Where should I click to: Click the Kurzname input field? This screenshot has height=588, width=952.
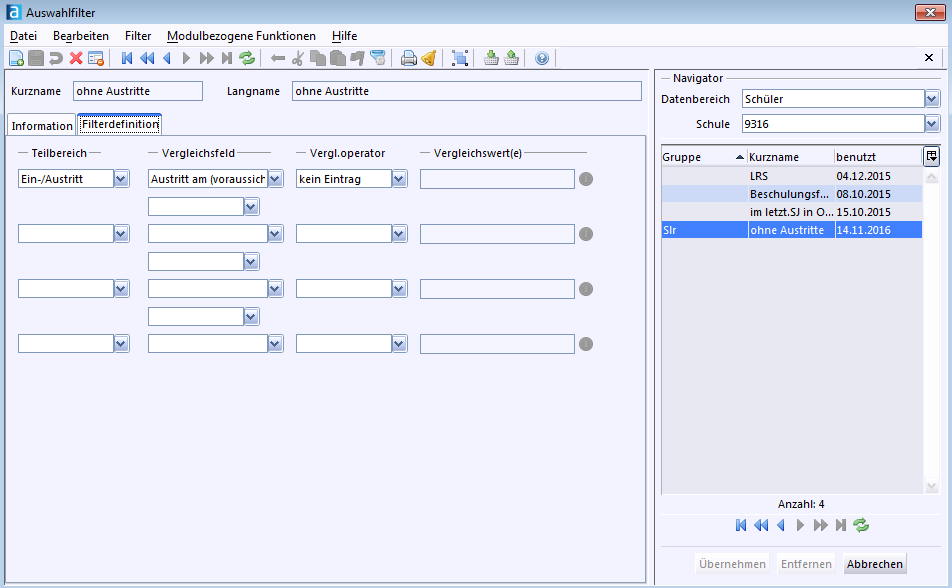tap(138, 91)
